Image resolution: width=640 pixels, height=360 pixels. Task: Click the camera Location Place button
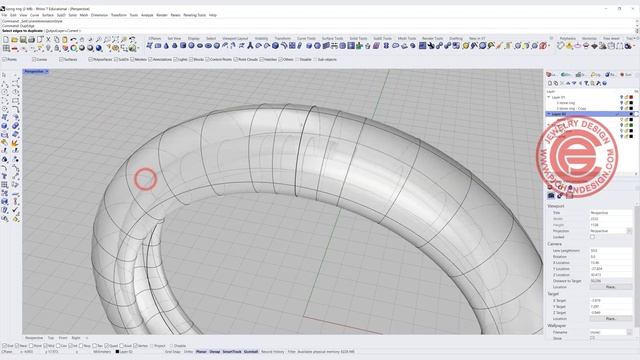pos(611,287)
